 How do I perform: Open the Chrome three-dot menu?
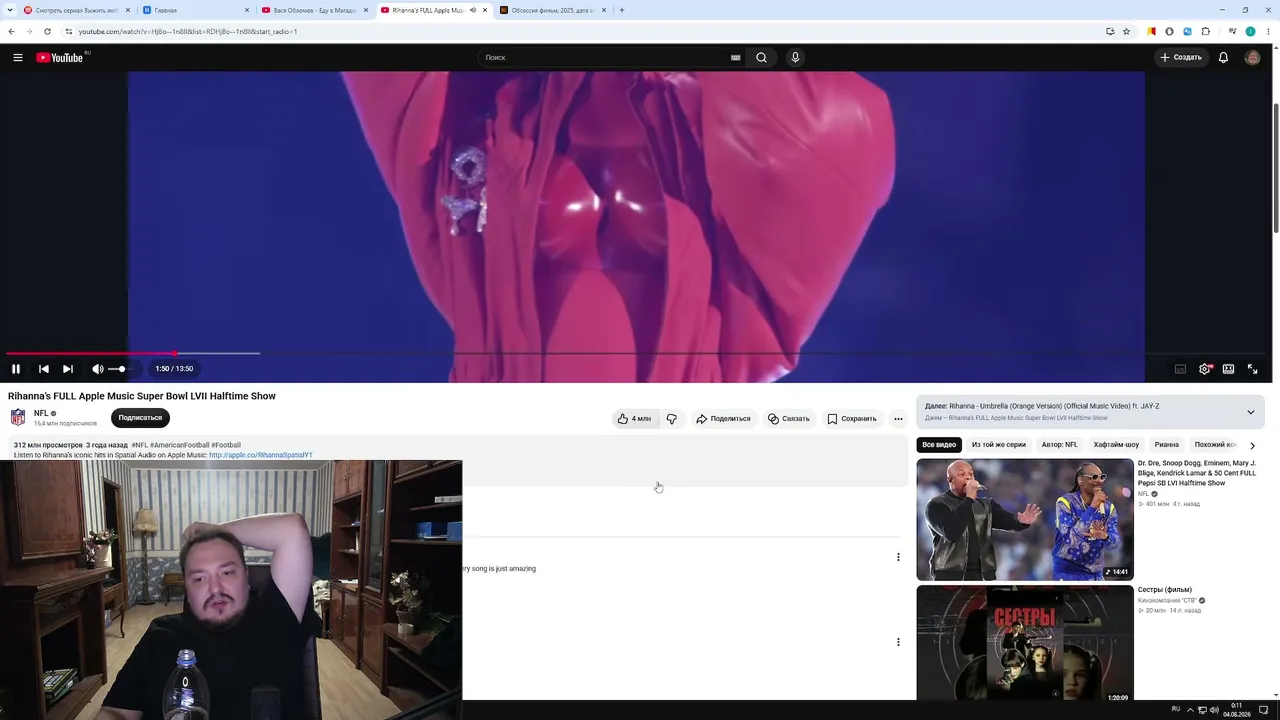click(1269, 32)
